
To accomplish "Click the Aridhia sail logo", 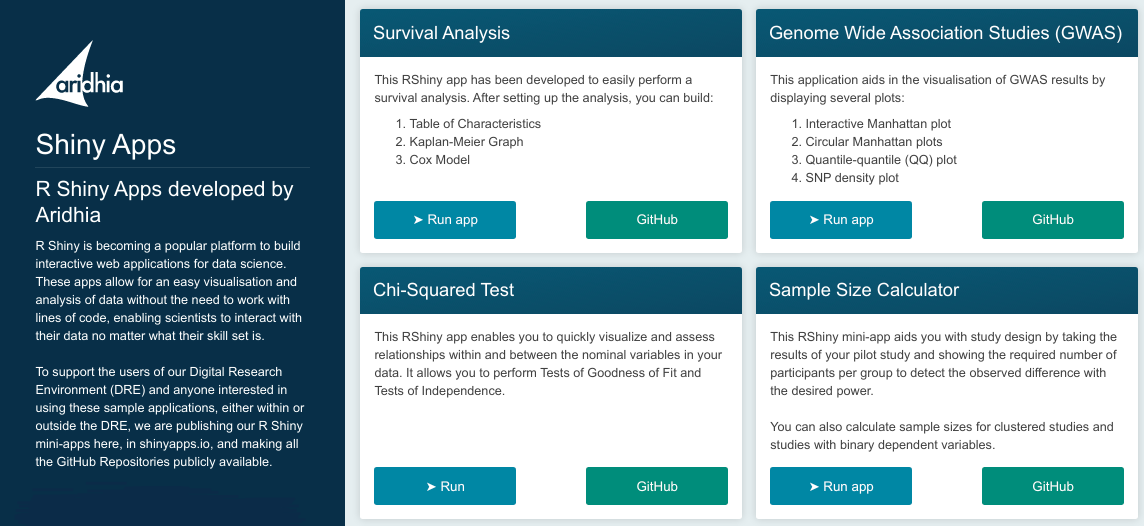I will (x=80, y=74).
